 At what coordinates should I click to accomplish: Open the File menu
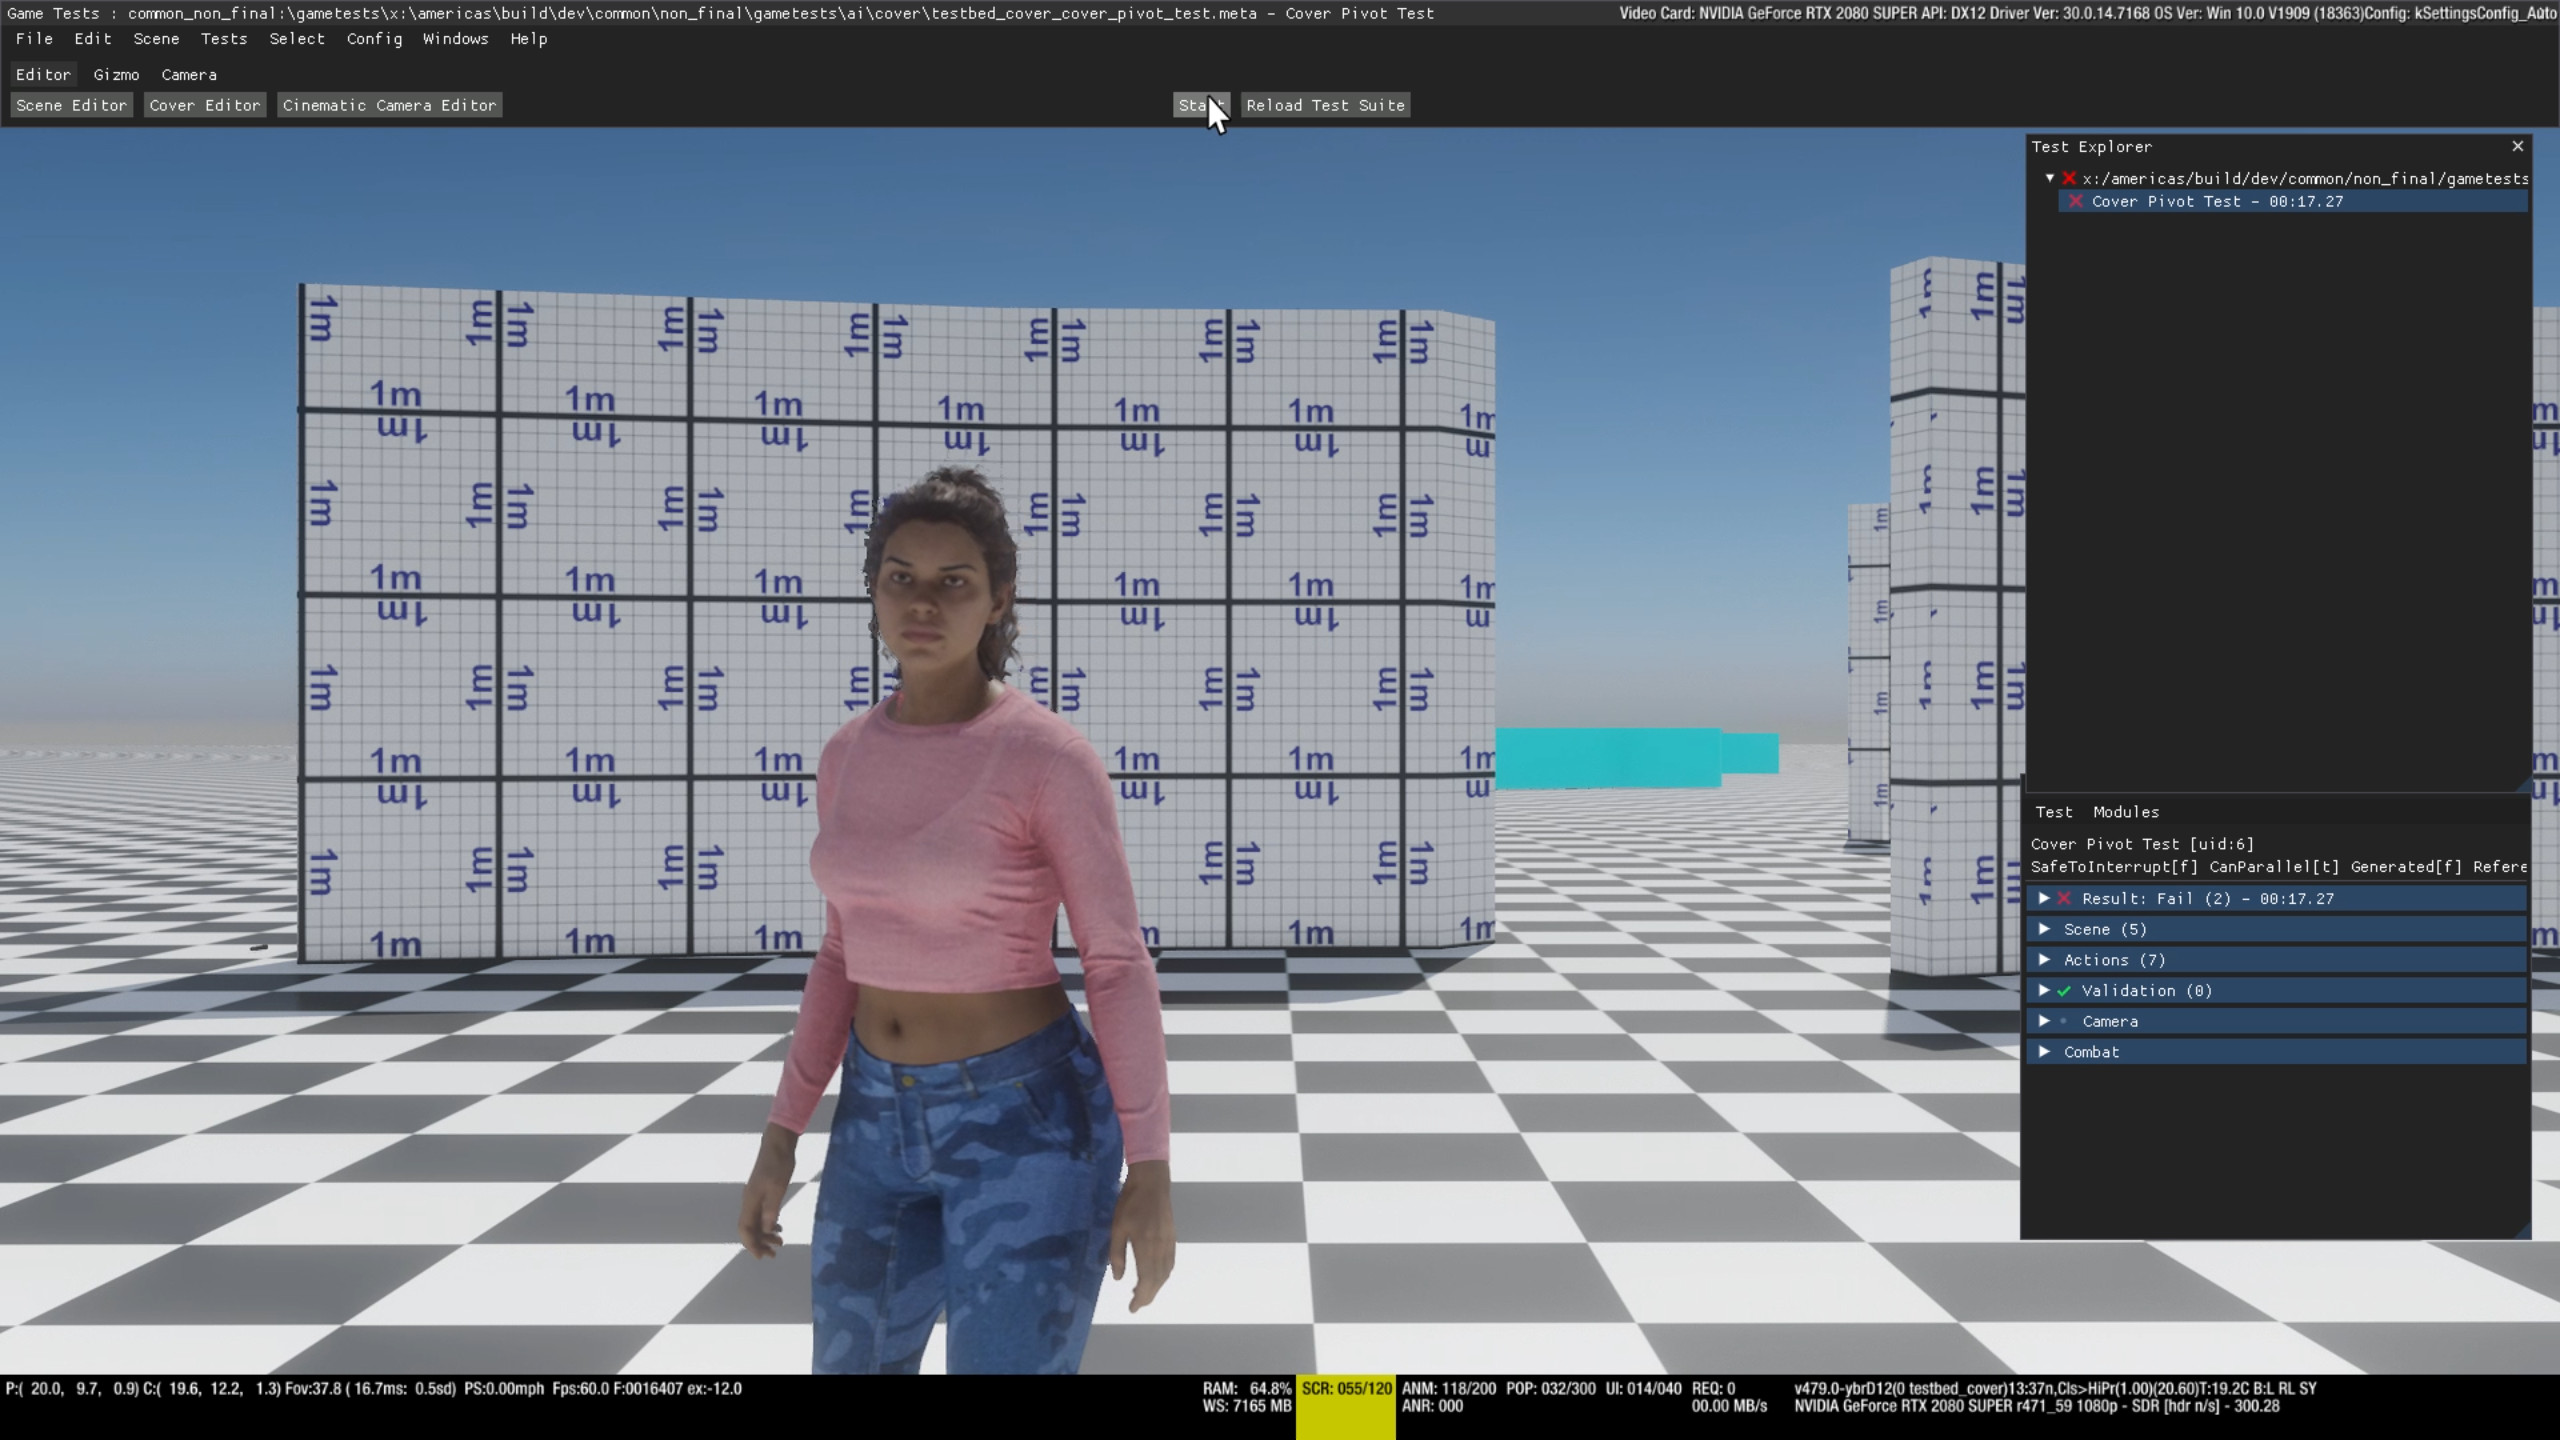34,39
